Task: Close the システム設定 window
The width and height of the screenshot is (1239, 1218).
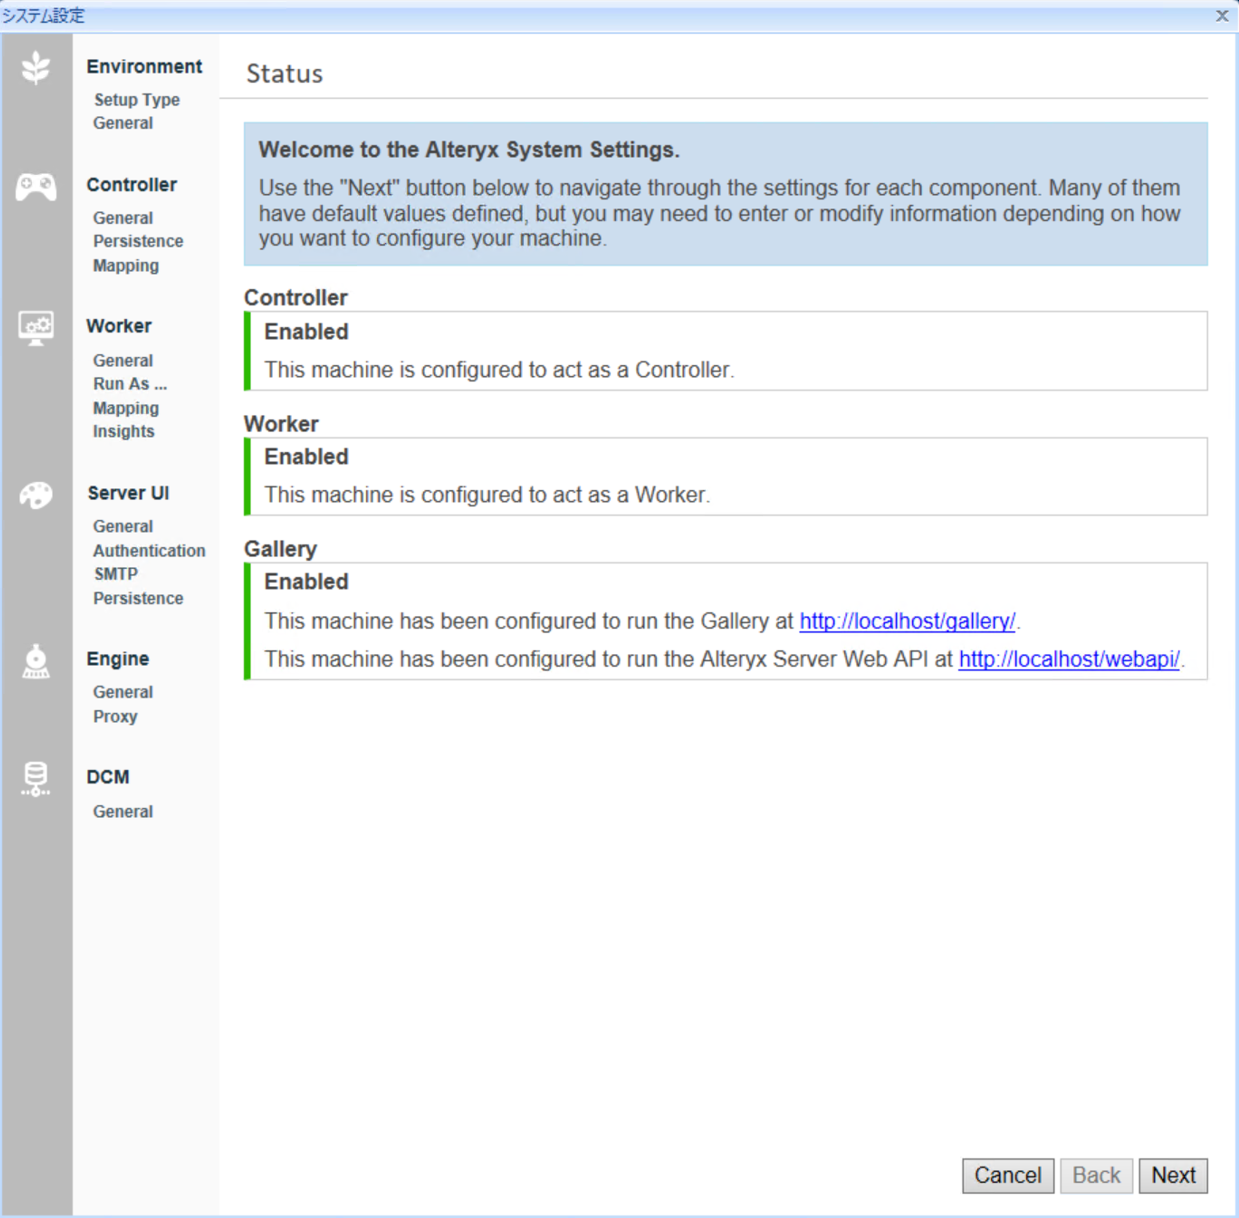Action: pyautogui.click(x=1221, y=16)
